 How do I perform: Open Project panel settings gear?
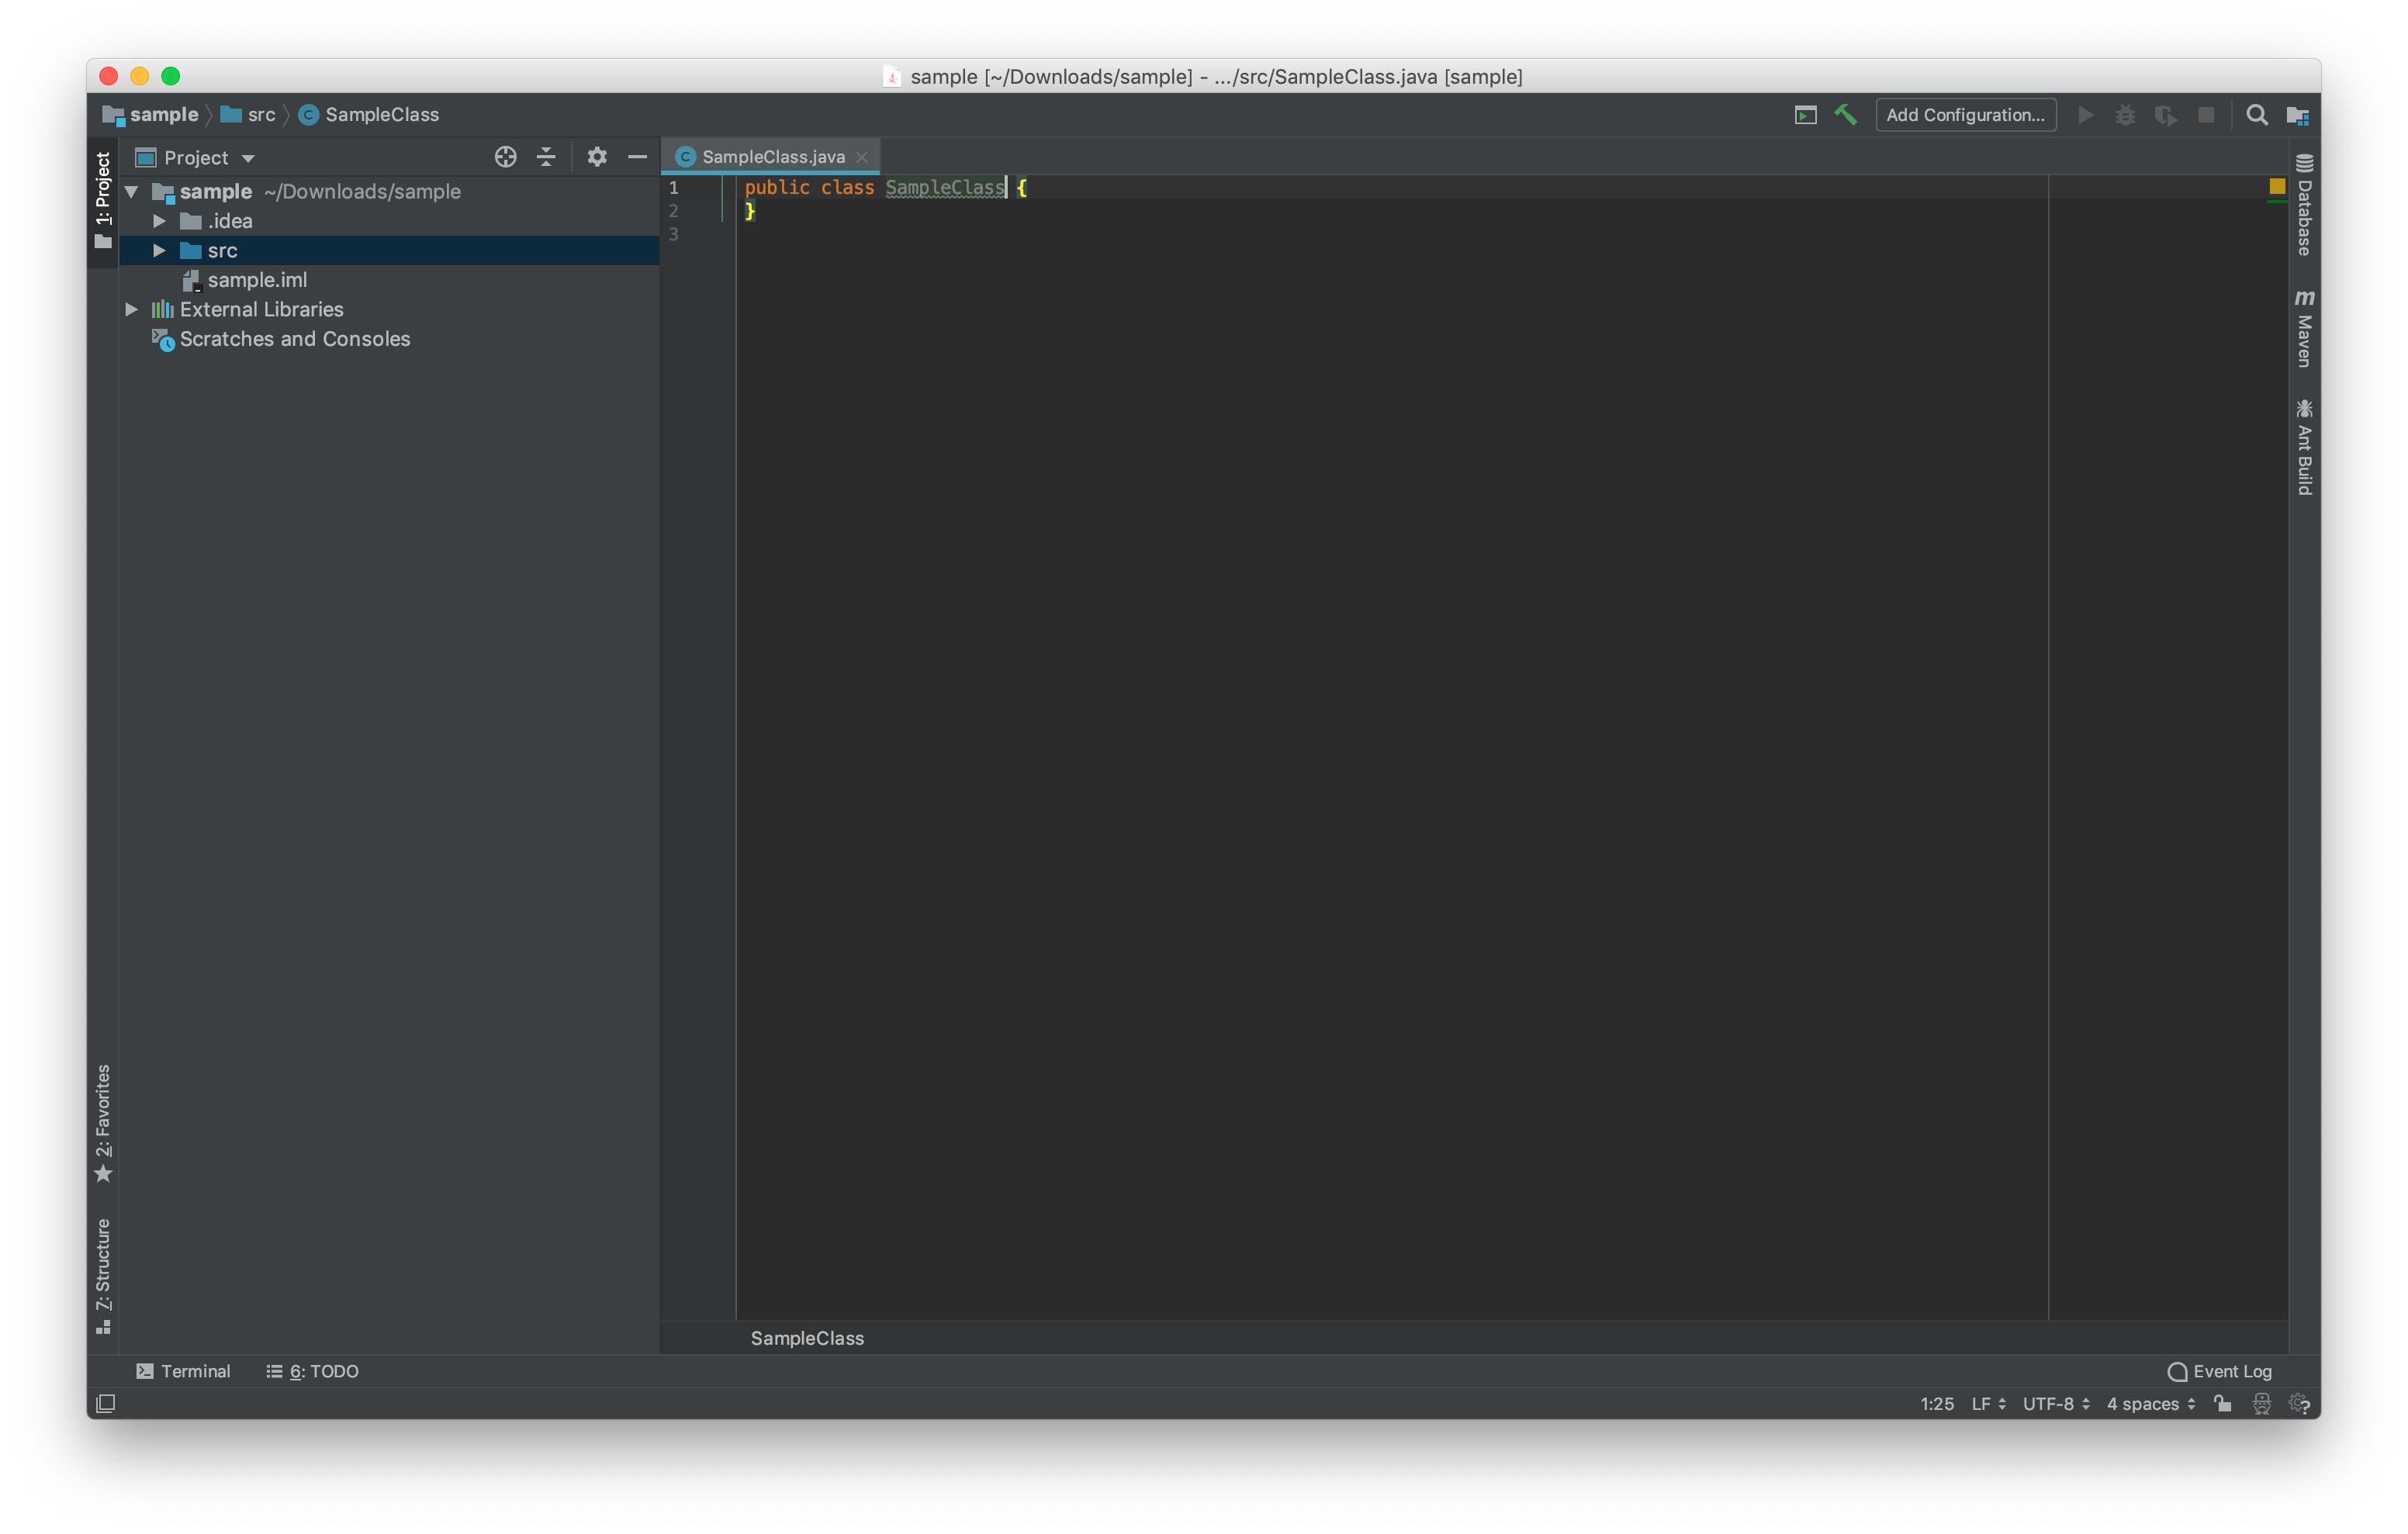click(x=597, y=157)
